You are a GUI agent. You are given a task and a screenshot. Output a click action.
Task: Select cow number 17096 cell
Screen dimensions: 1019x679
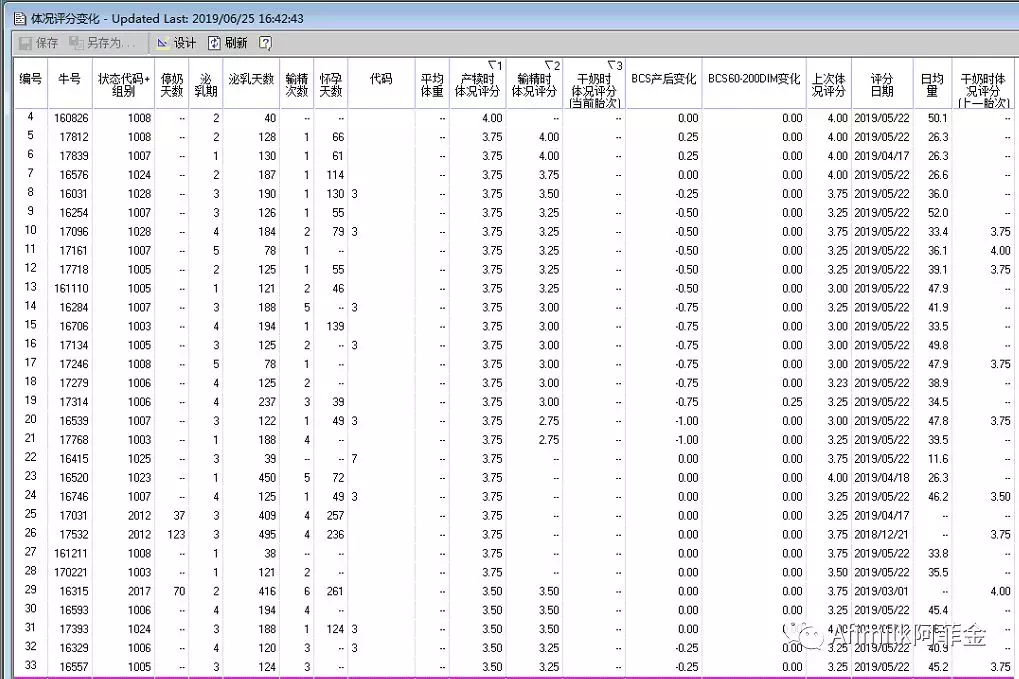[x=74, y=231]
